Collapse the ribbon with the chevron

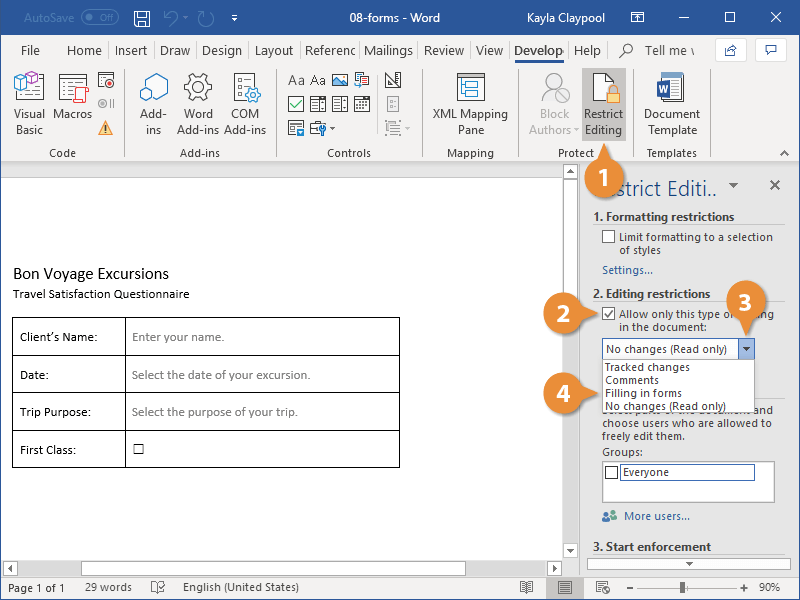coord(784,153)
